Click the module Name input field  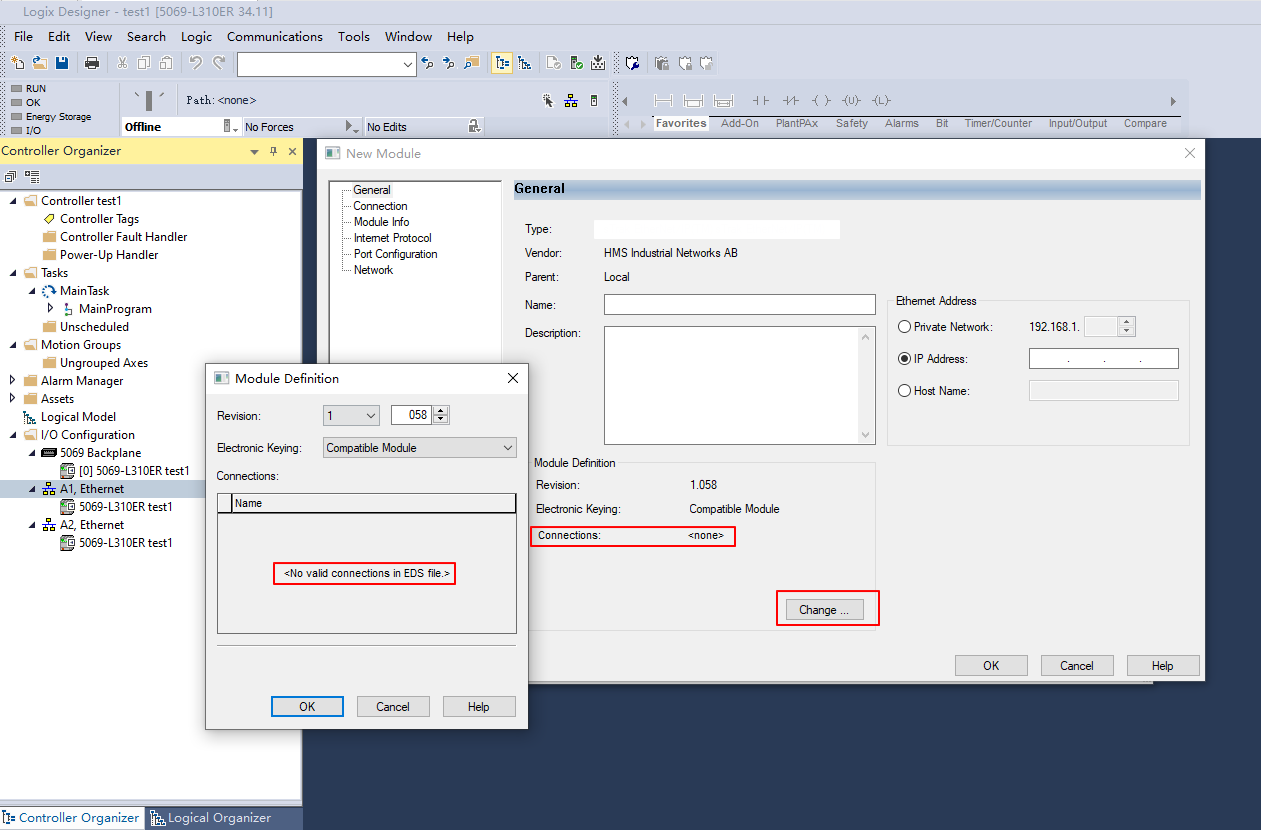pos(740,304)
